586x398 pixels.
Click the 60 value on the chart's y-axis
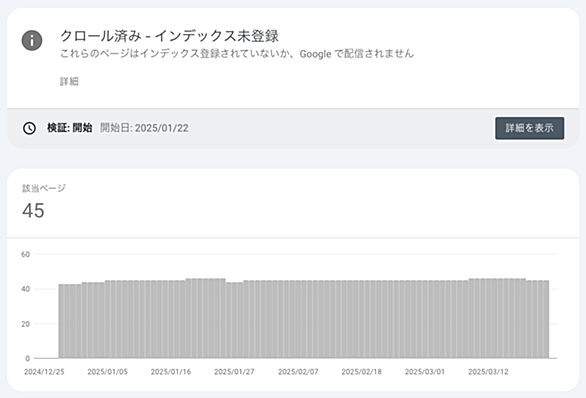(x=25, y=254)
